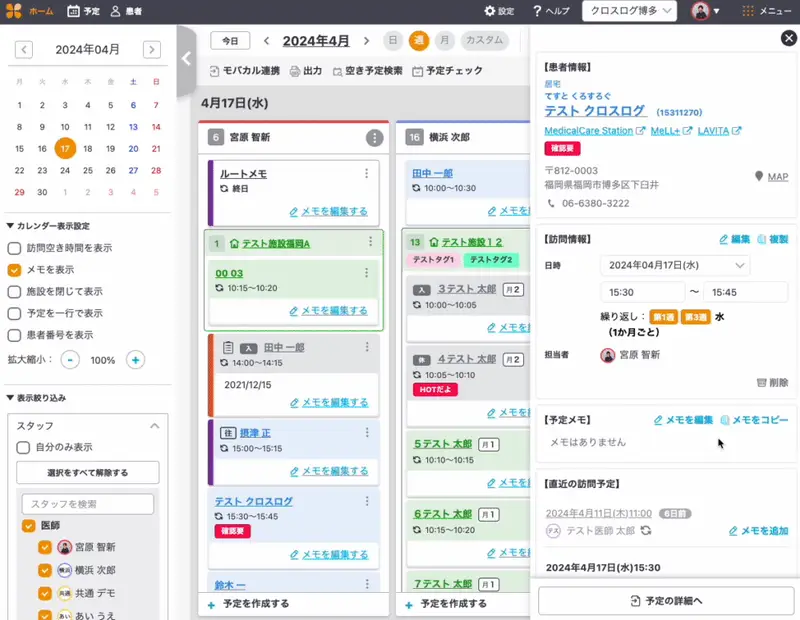
Task: Click the スタッフを検索 search field
Action: point(88,504)
